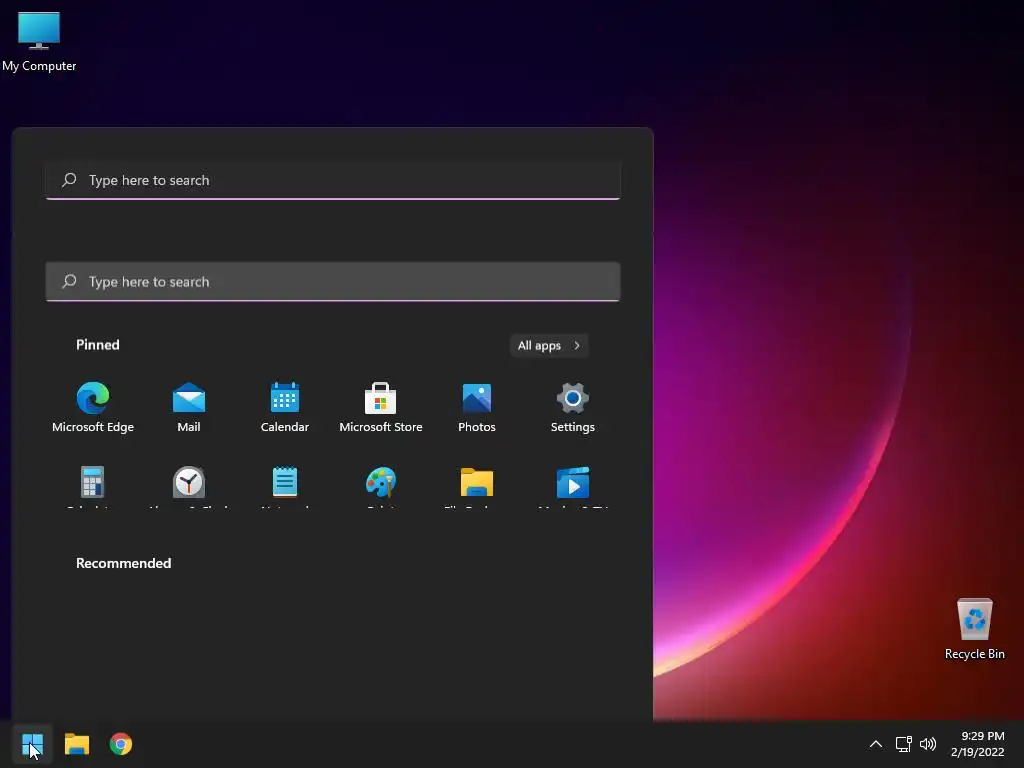Show hidden system tray icons
Image resolution: width=1024 pixels, height=768 pixels.
click(x=876, y=744)
